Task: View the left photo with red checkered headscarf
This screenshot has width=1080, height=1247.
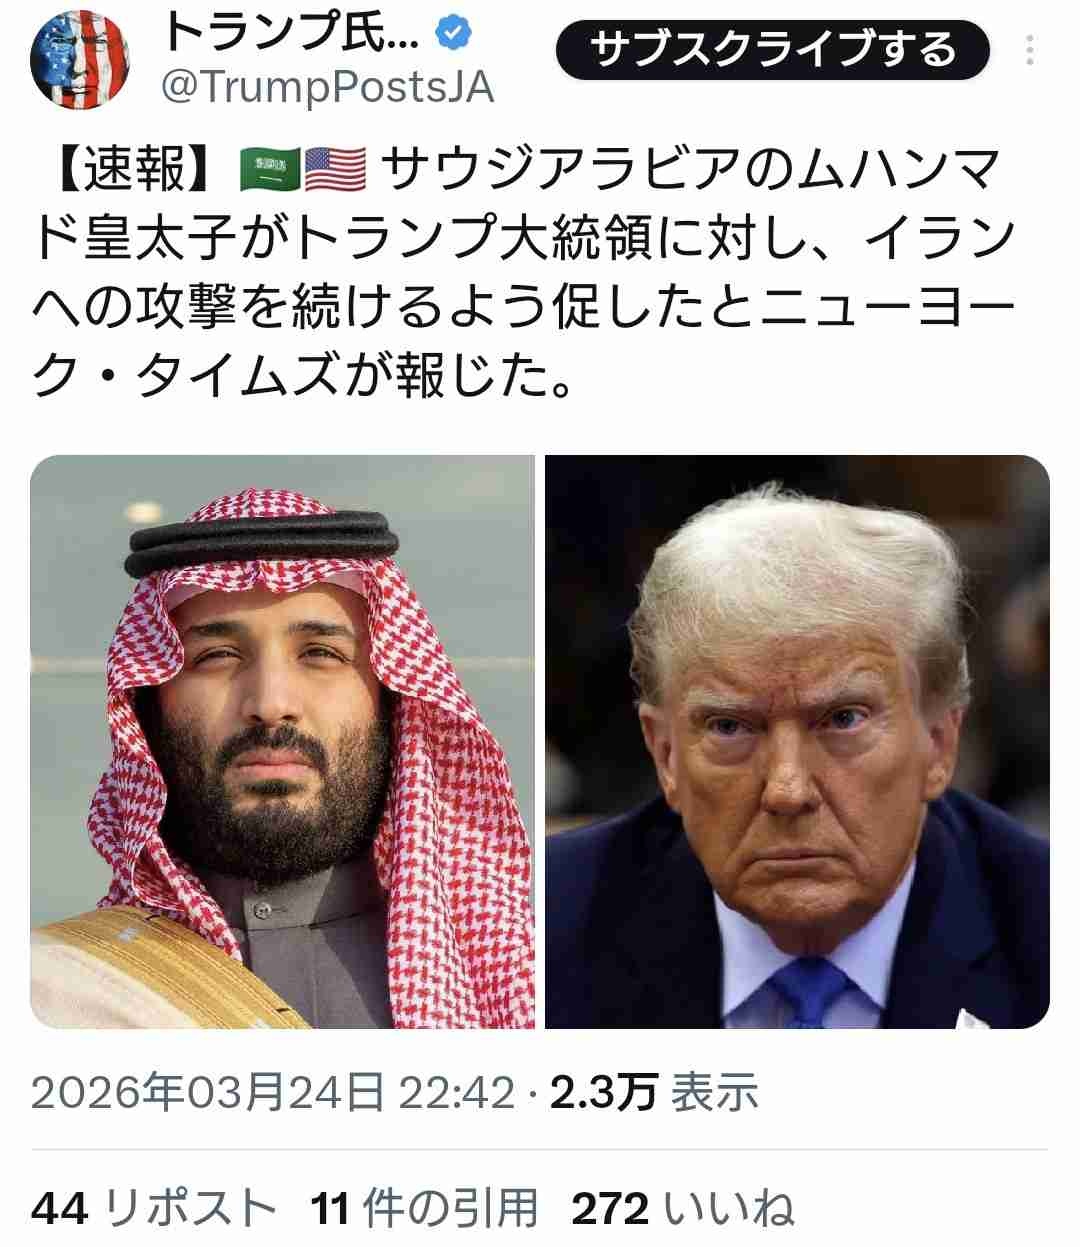Action: tap(282, 741)
